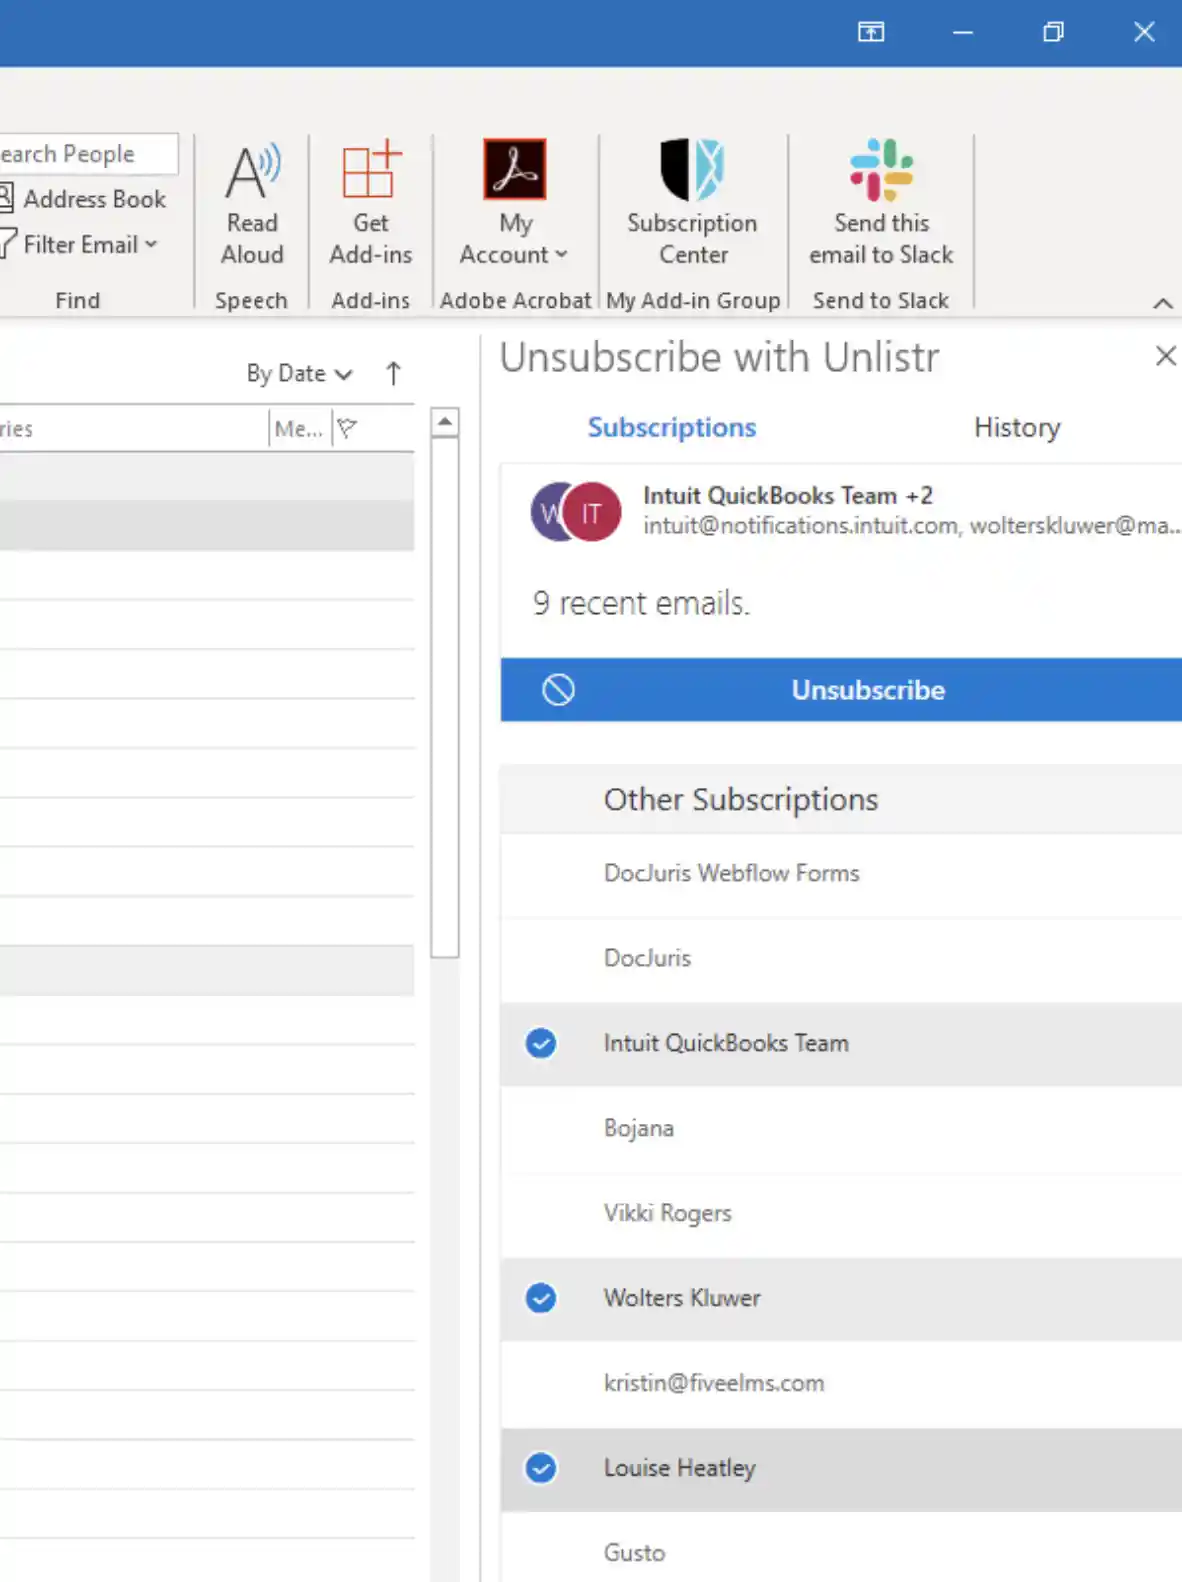The width and height of the screenshot is (1182, 1582).
Task: Open the Address Book
Action: pos(83,199)
